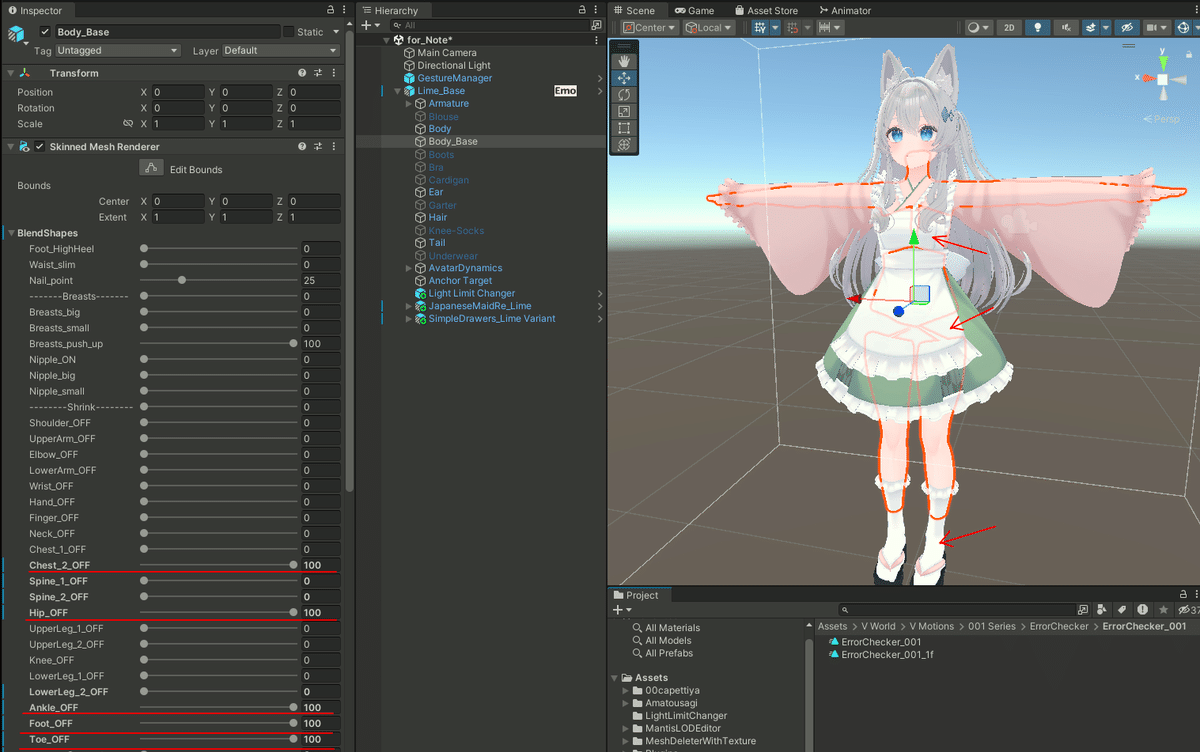Collapse the BlendShapes section

point(11,233)
